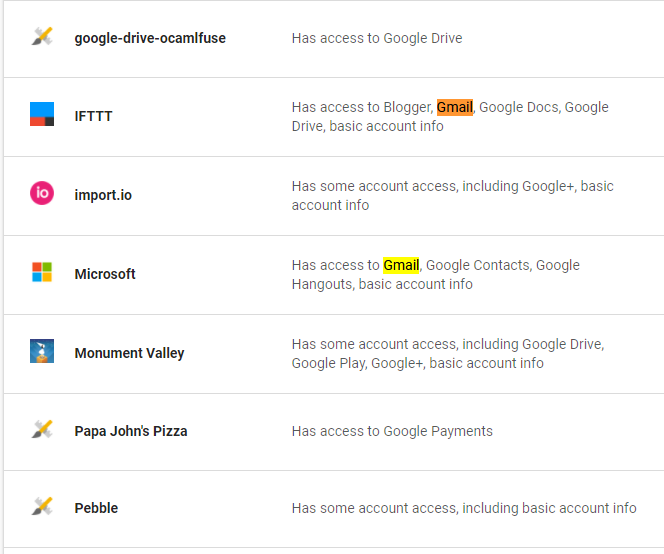The height and width of the screenshot is (554, 664).
Task: Click the yellow highlighted Gmail text
Action: click(401, 265)
